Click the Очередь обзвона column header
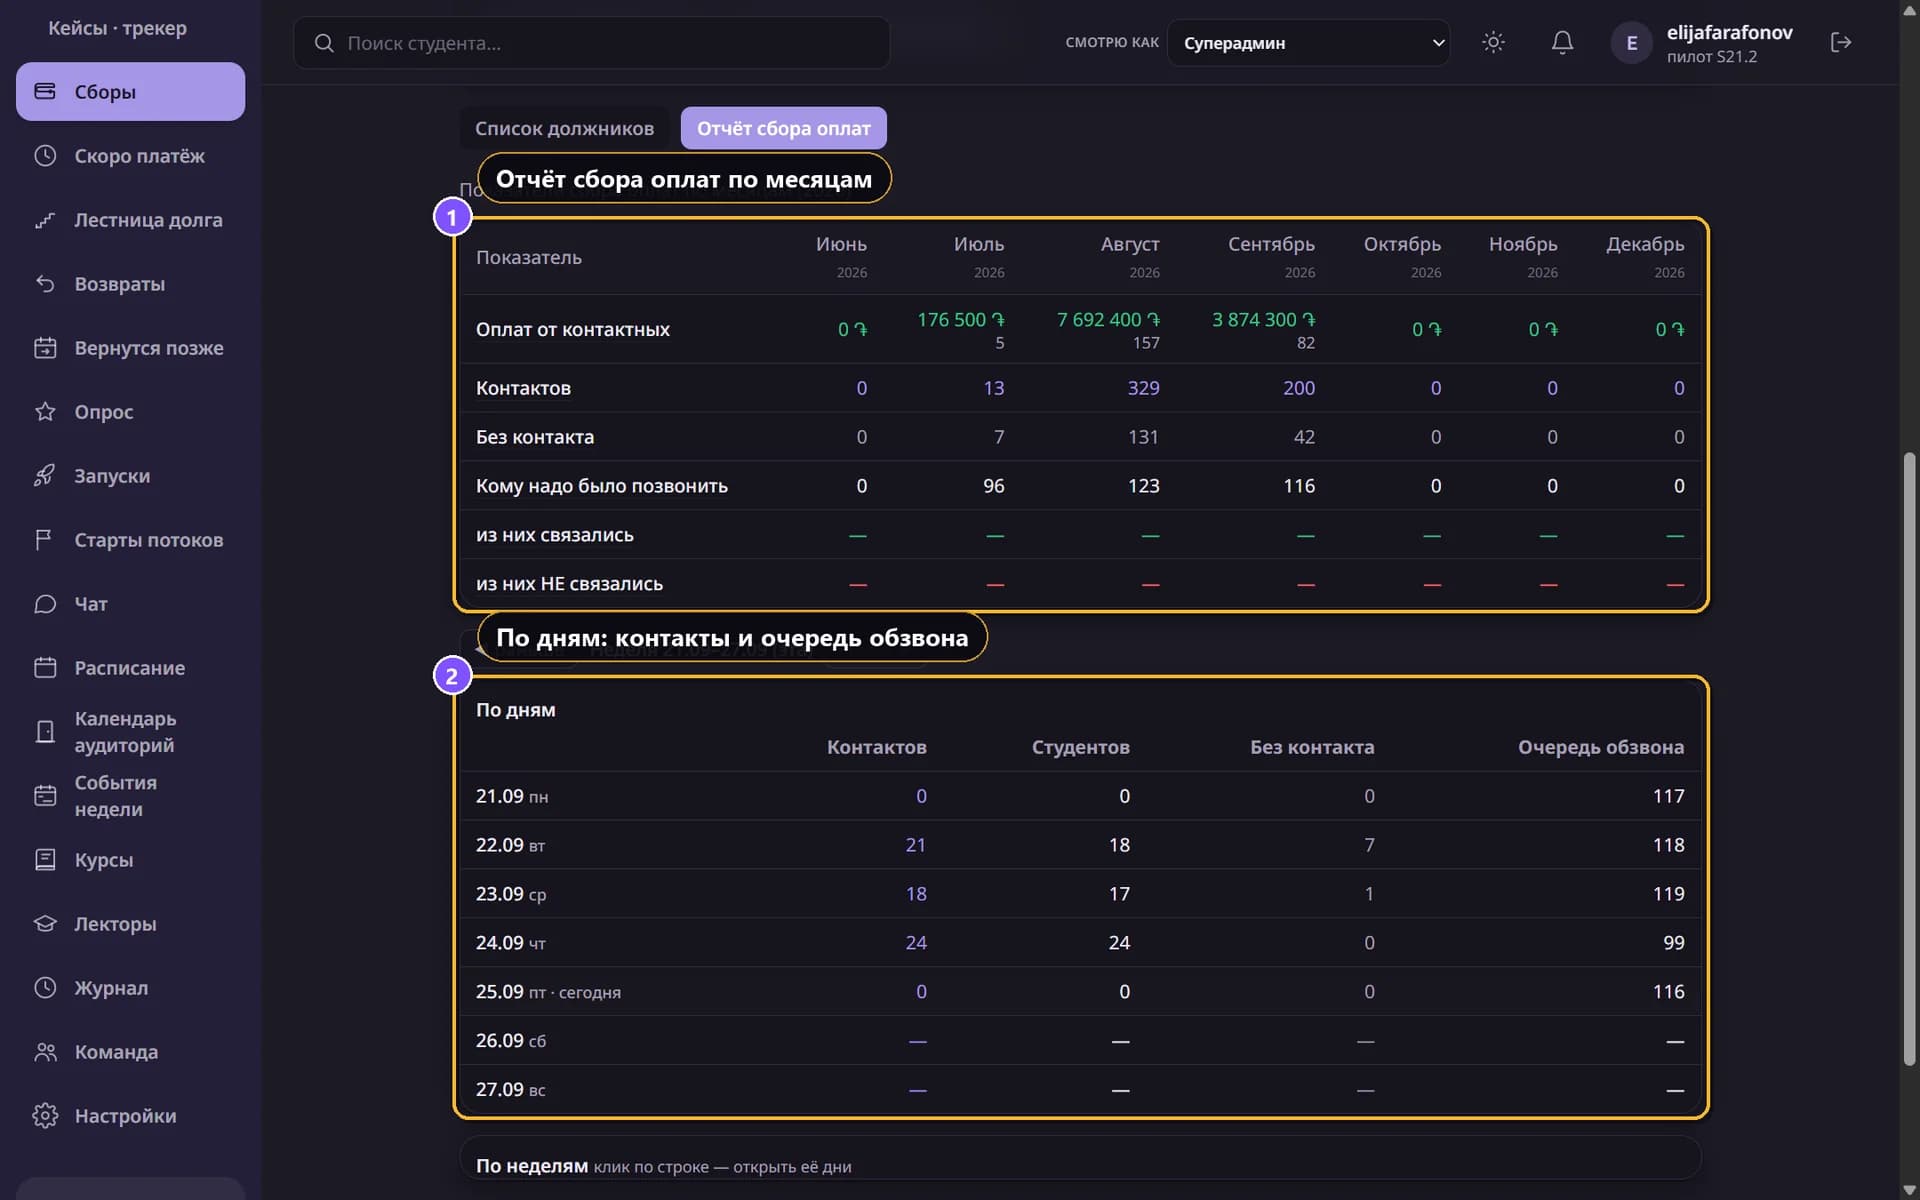 point(1600,747)
